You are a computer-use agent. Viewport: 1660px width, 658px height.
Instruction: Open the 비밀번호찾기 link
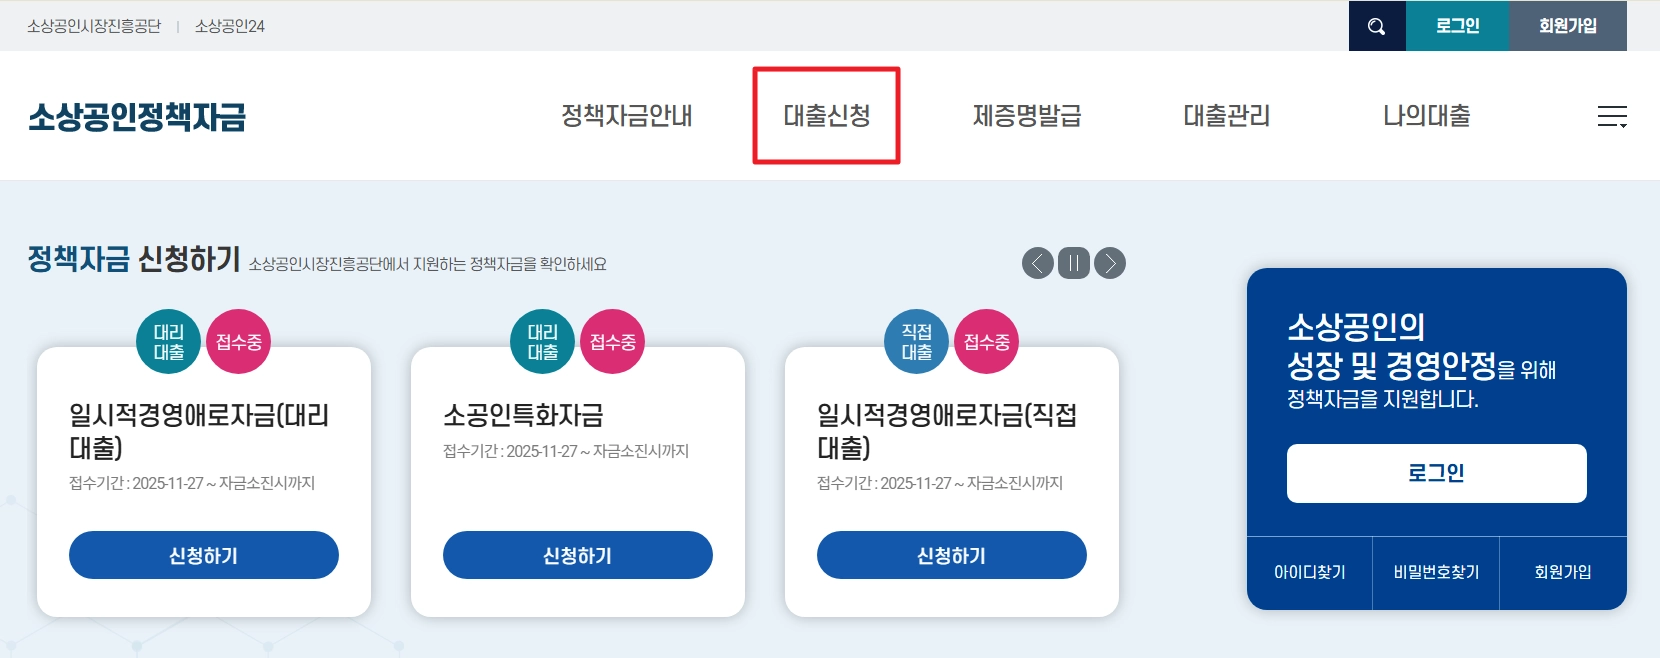(1435, 573)
